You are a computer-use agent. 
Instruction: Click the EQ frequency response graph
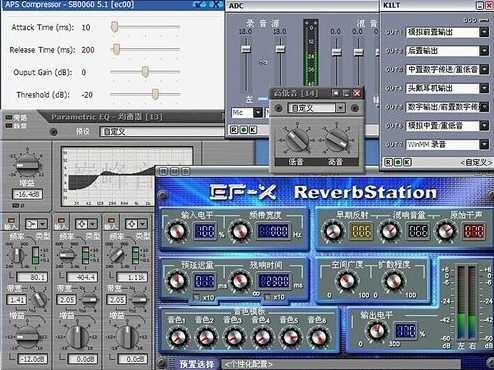[x=127, y=178]
